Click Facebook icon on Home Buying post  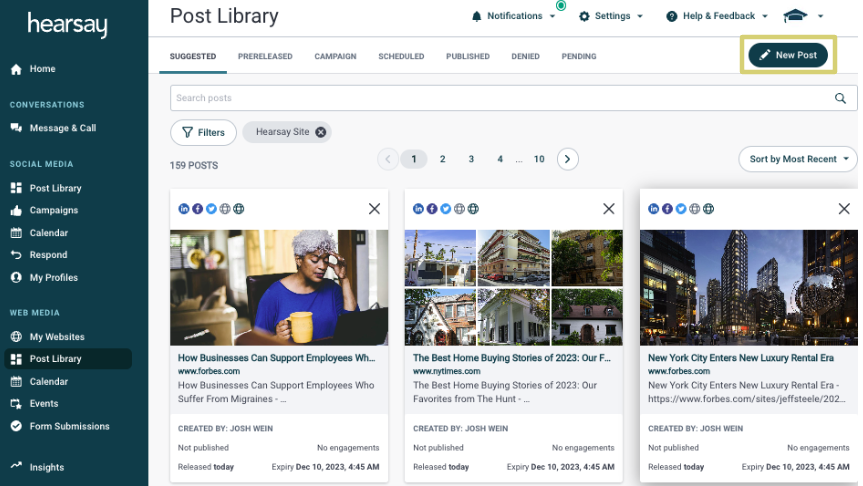pyautogui.click(x=432, y=209)
